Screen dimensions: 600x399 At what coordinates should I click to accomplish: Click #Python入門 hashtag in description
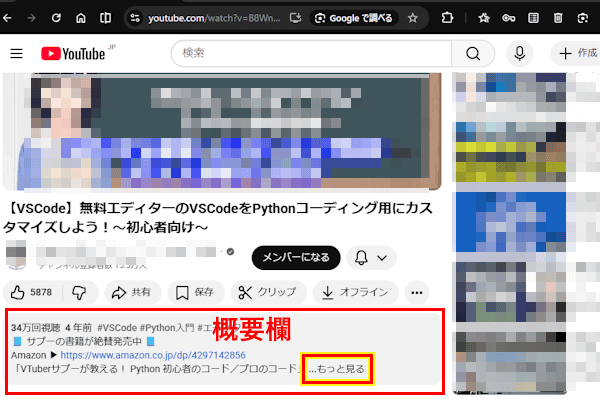(x=167, y=328)
